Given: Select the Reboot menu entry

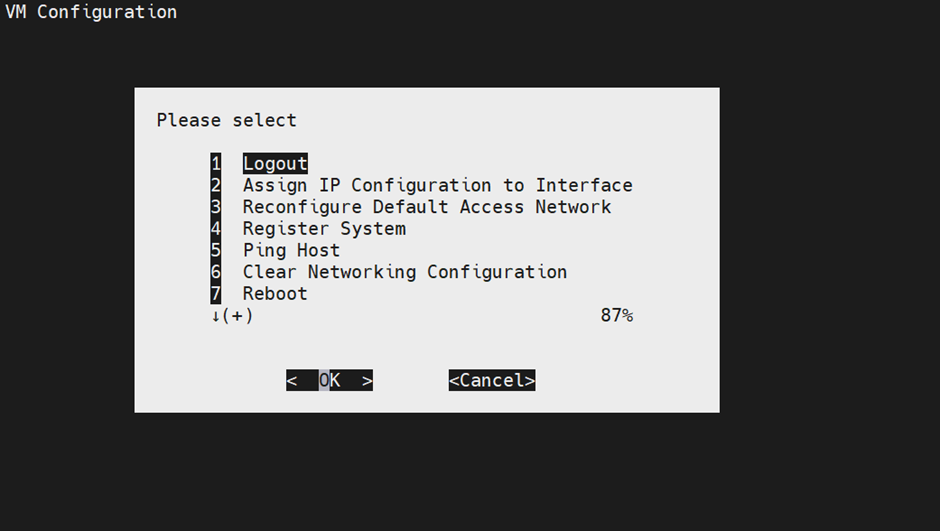Looking at the screenshot, I should pos(275,294).
